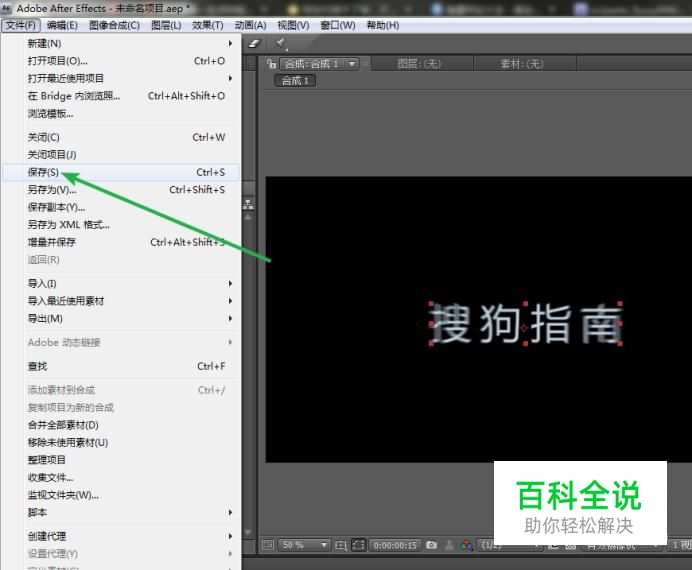692x570 pixels.
Task: Open the 50 % magnification dropdown
Action: coord(304,545)
